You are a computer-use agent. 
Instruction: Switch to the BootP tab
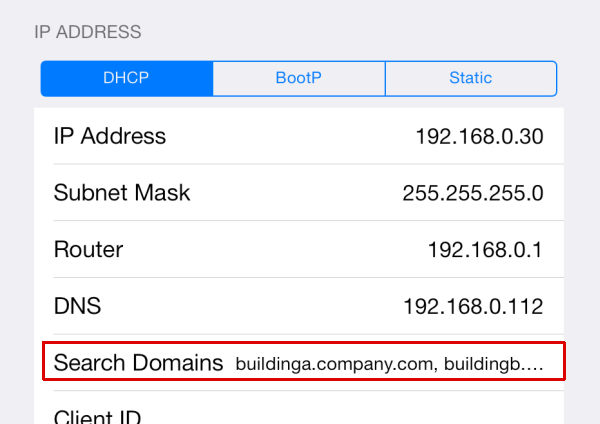298,78
